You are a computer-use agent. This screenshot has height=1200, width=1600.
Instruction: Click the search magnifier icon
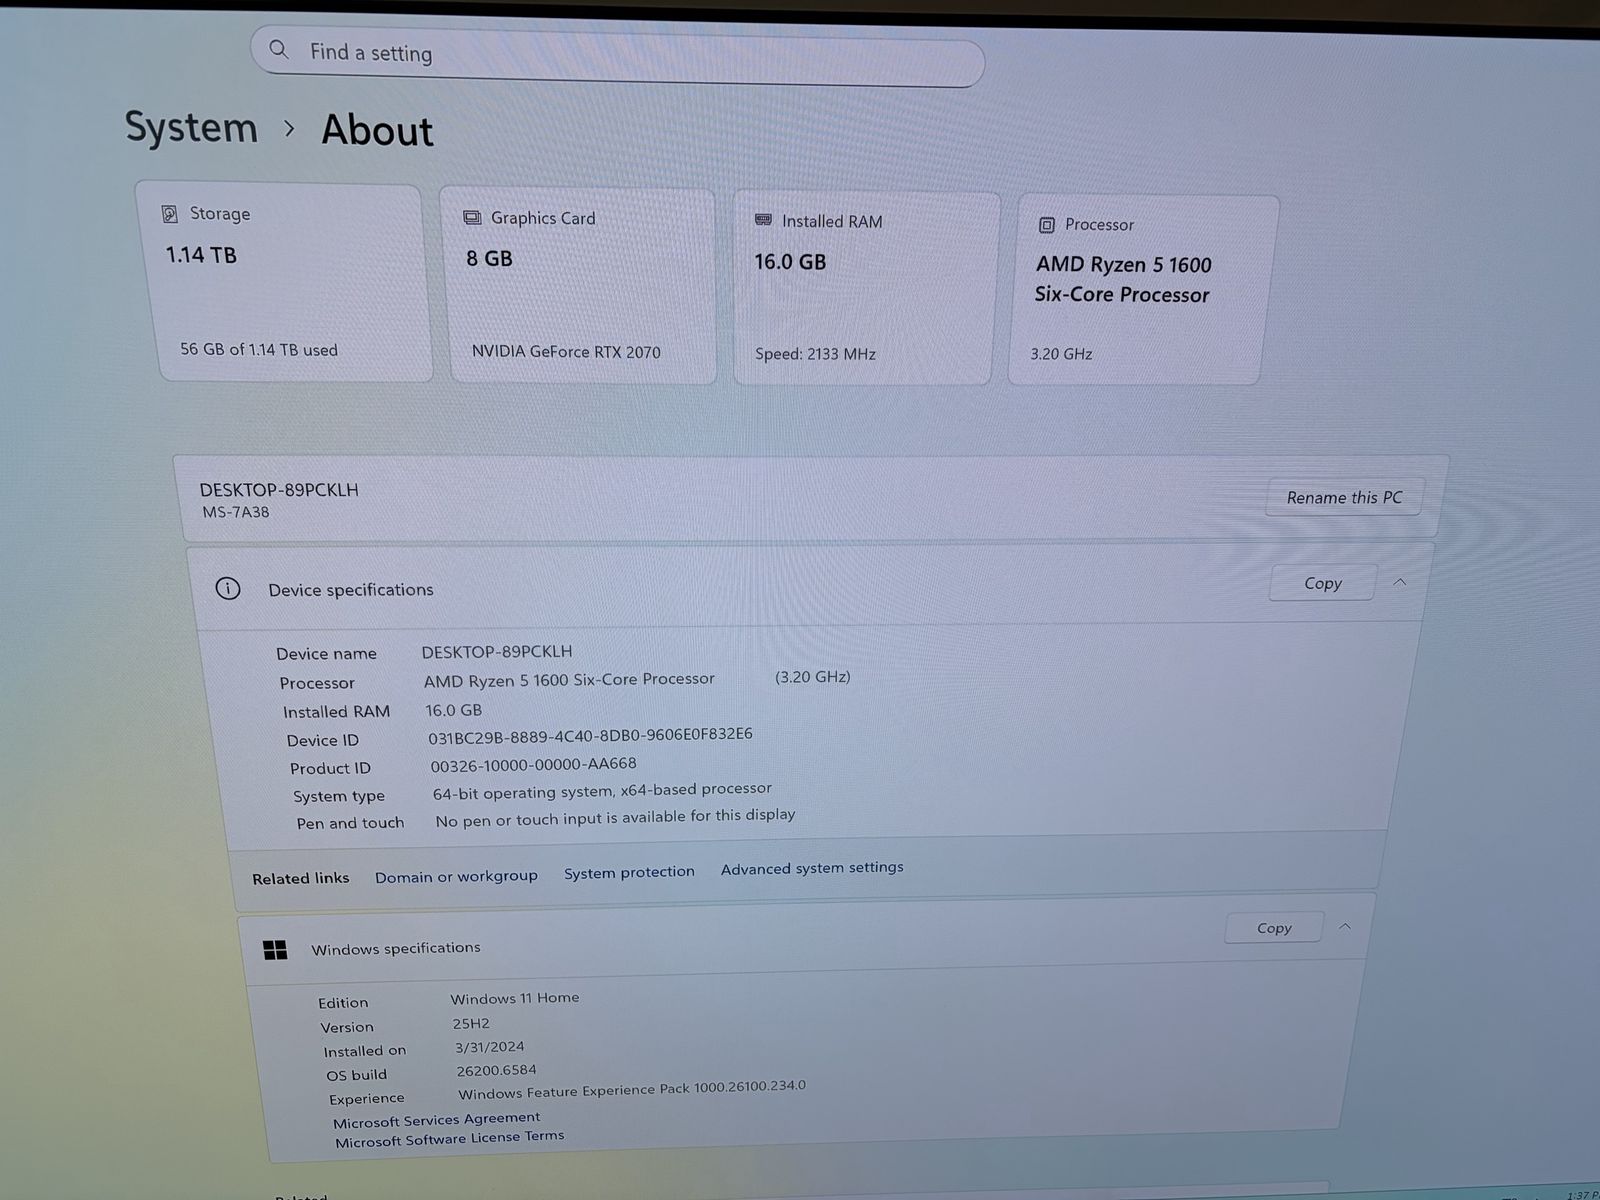[x=279, y=49]
